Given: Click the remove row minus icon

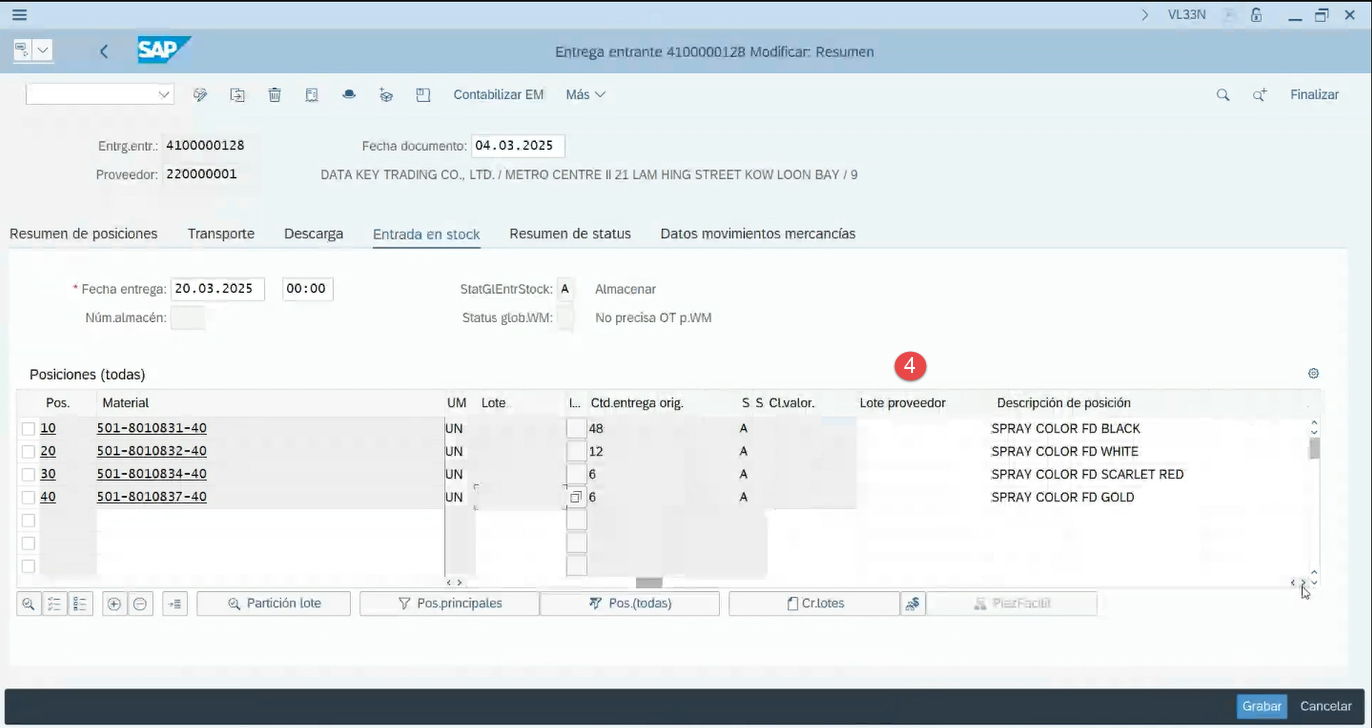Looking at the screenshot, I should click(x=140, y=604).
